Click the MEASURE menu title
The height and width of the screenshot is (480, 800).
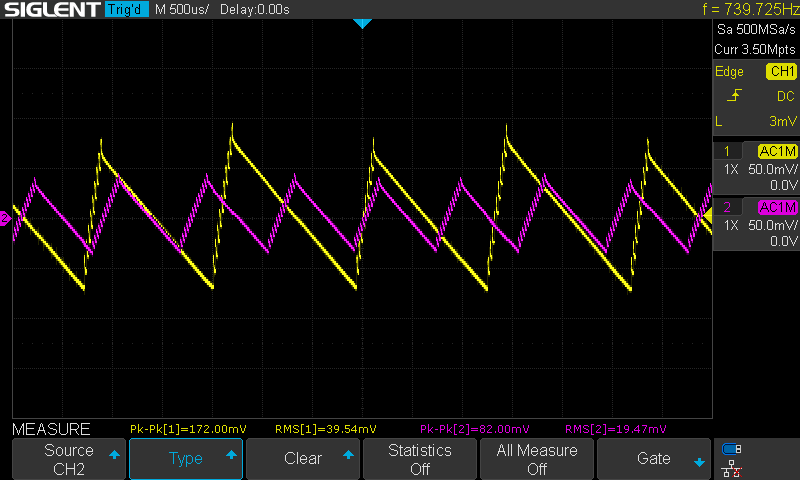pyautogui.click(x=51, y=429)
